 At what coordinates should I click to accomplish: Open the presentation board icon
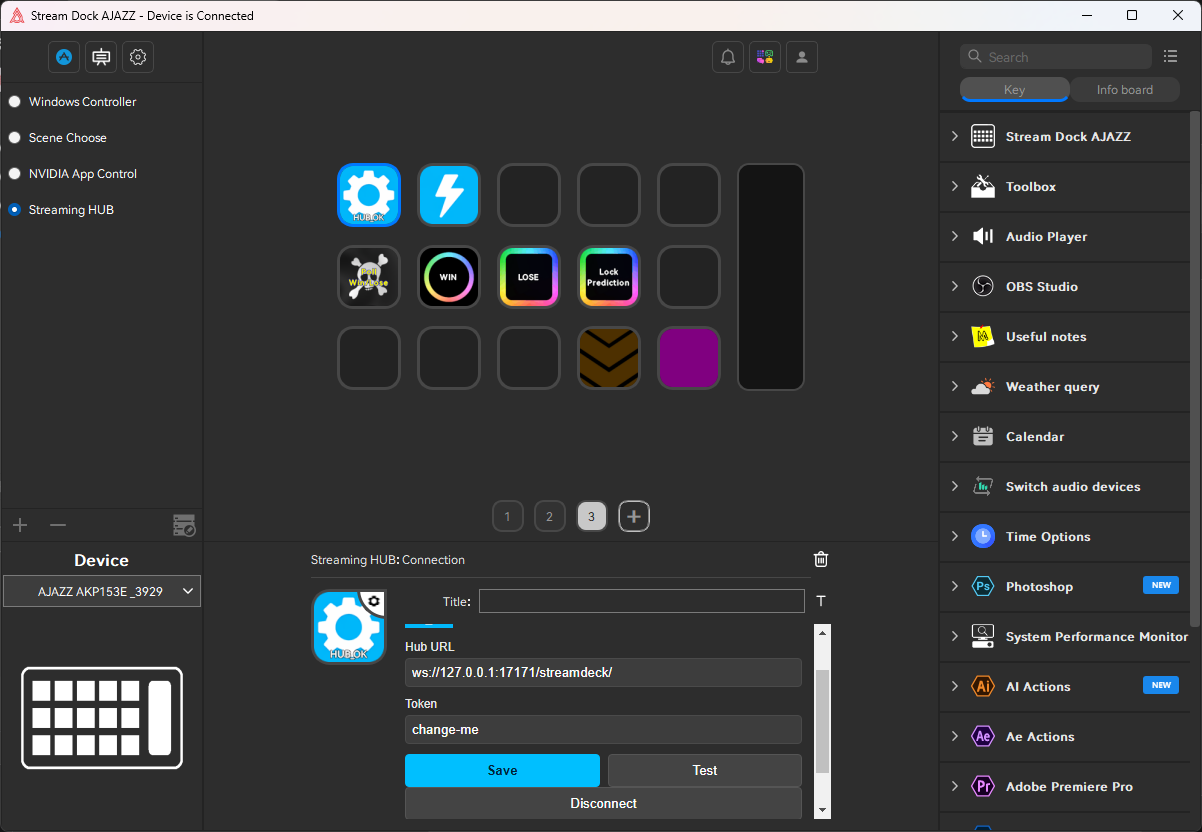(x=101, y=57)
